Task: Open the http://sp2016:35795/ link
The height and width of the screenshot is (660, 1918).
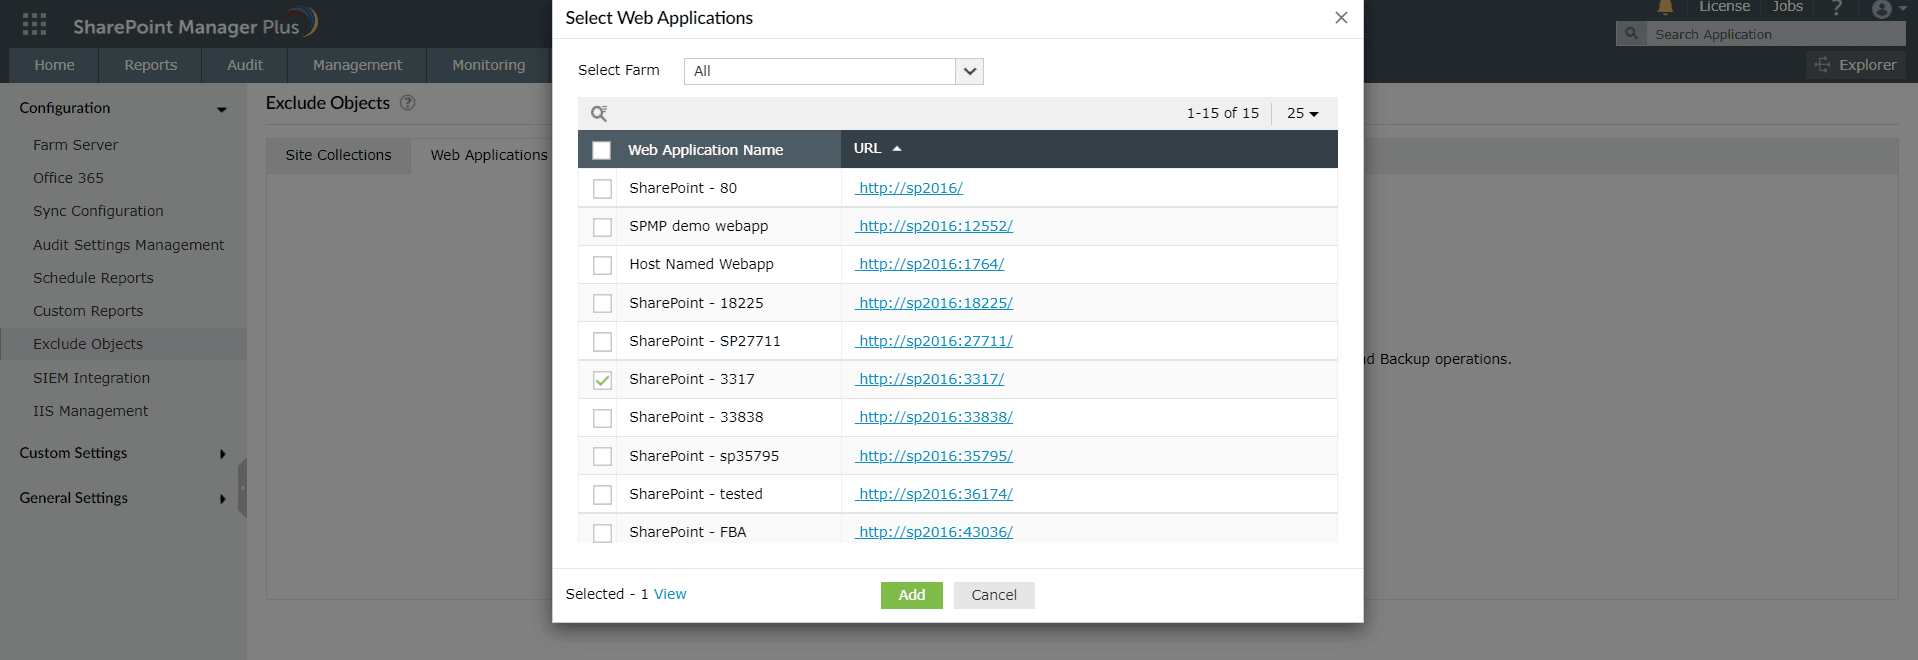Action: click(934, 456)
